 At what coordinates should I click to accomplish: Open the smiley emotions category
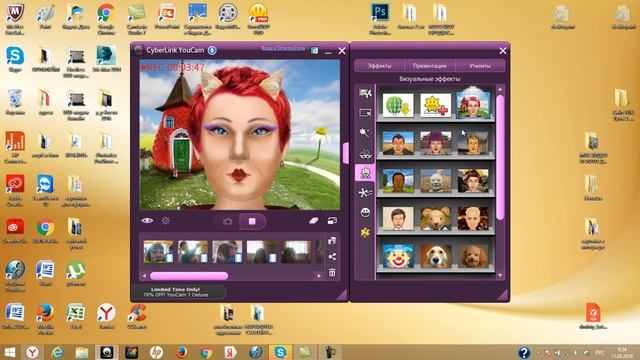tap(365, 212)
